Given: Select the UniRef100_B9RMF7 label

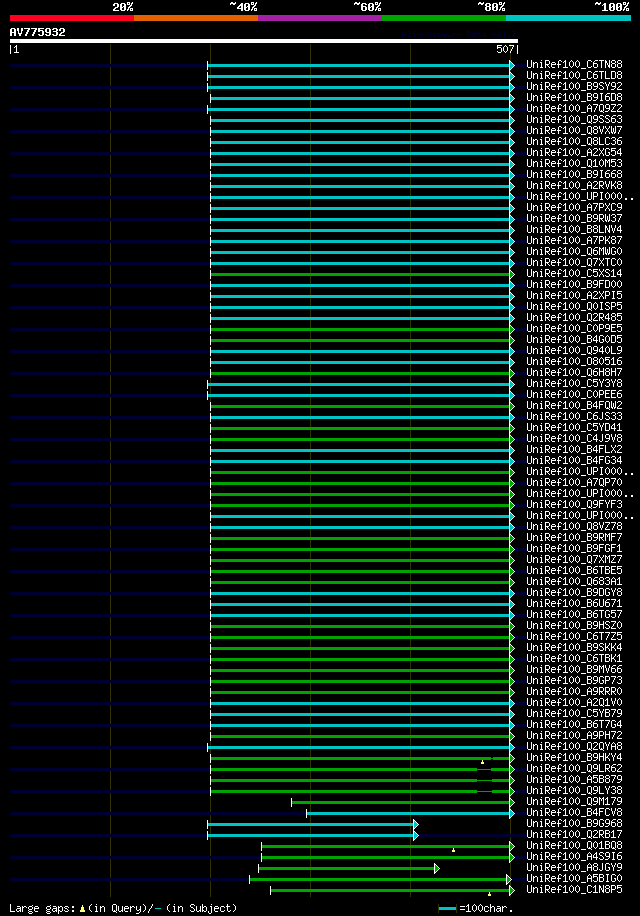Looking at the screenshot, I should point(574,537).
